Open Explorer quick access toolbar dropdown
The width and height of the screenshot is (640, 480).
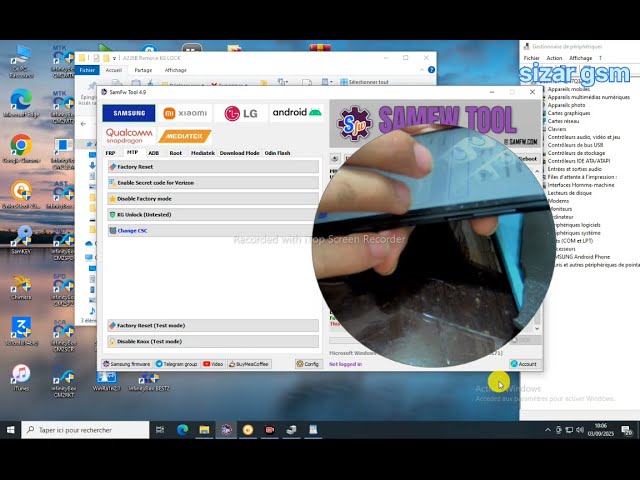(x=114, y=58)
